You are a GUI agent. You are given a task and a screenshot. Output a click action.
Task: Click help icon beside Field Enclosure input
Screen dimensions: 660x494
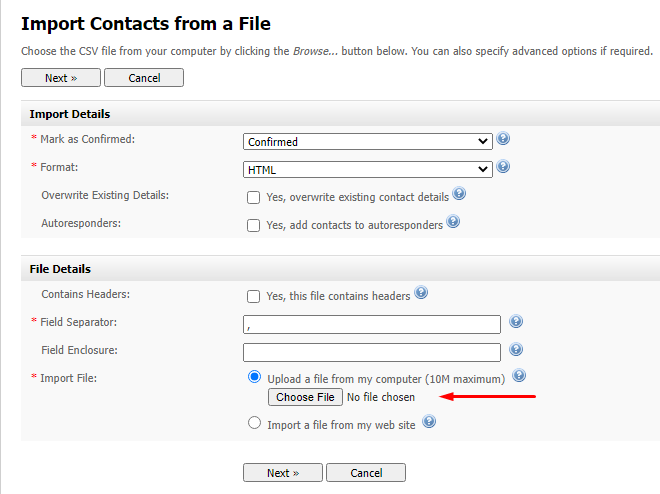[x=516, y=350]
